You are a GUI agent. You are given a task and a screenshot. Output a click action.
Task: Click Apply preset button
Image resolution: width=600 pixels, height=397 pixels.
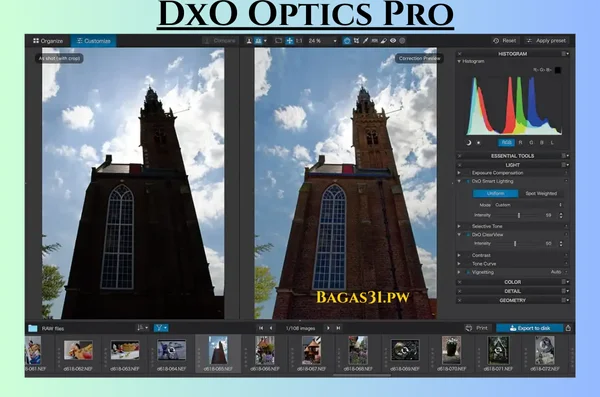click(x=546, y=41)
